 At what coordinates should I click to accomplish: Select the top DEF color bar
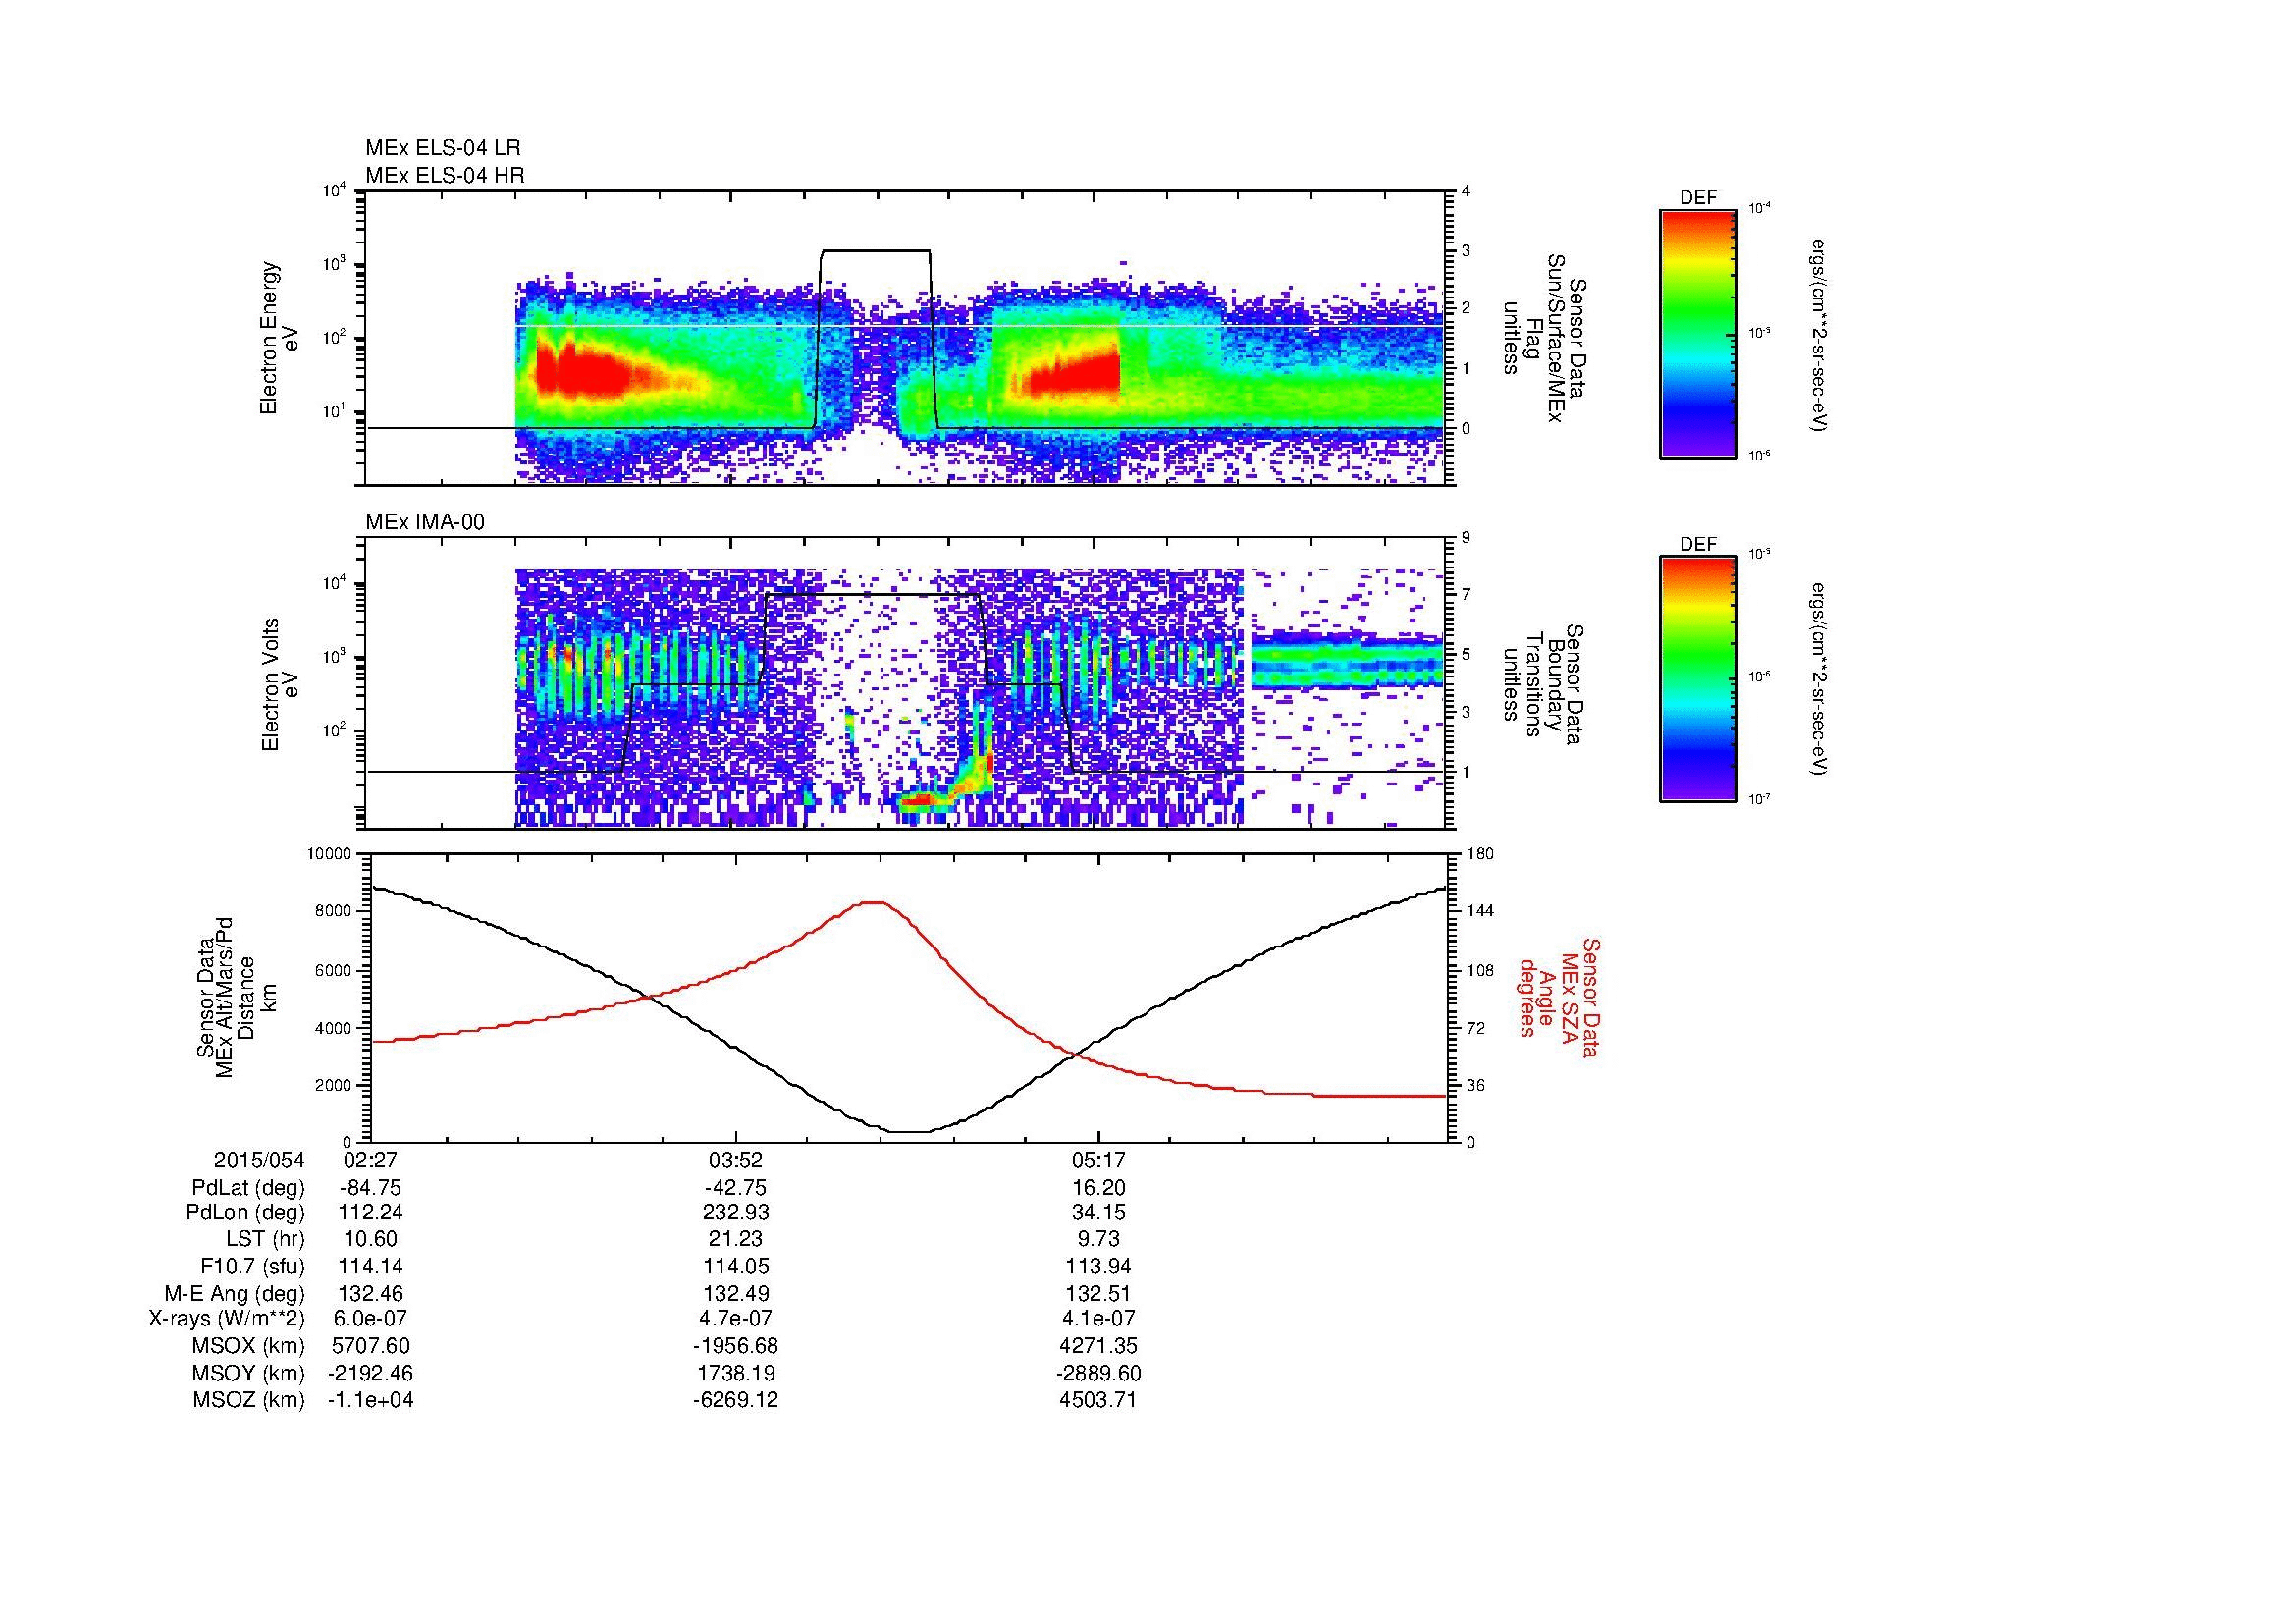[x=1698, y=333]
